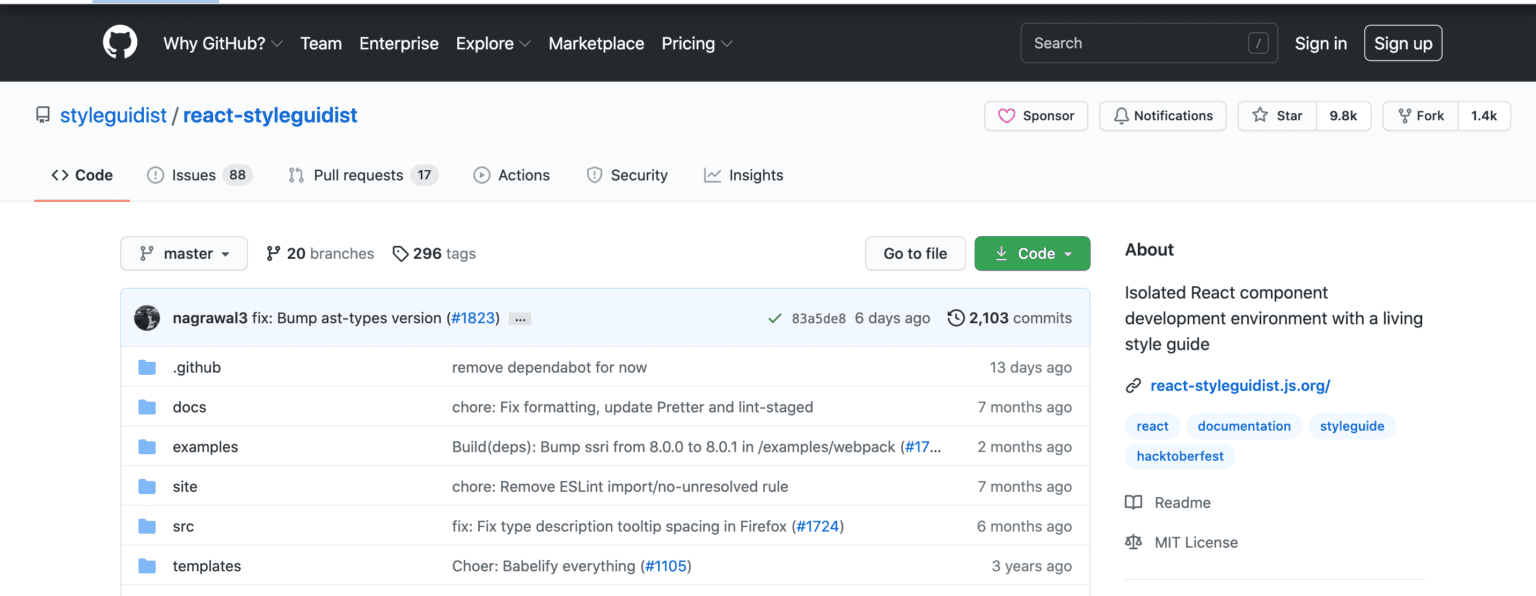The height and width of the screenshot is (596, 1536).
Task: Click the Readme book icon in About section
Action: point(1134,502)
